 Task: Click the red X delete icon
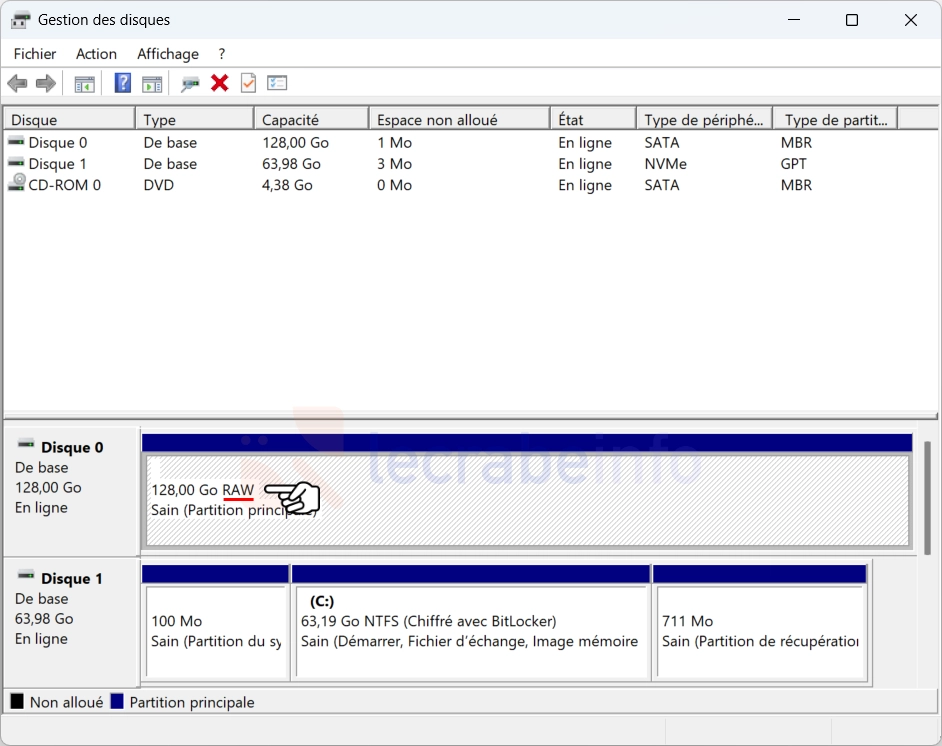(220, 83)
